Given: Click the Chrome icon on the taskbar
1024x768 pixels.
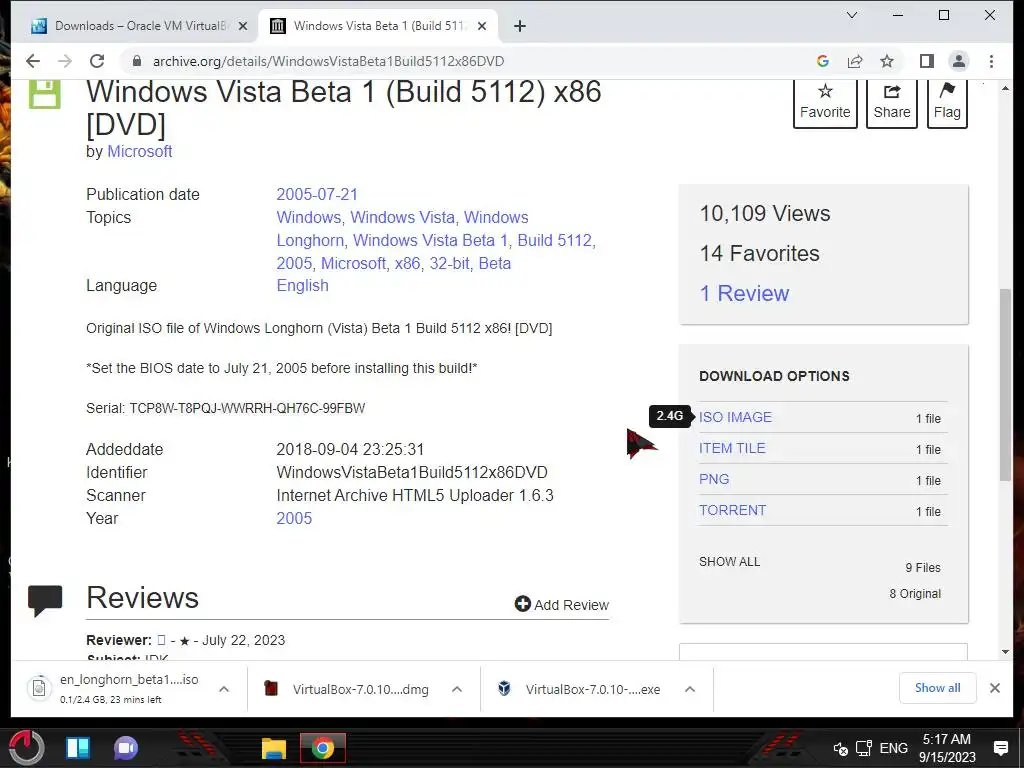Looking at the screenshot, I should (322, 748).
